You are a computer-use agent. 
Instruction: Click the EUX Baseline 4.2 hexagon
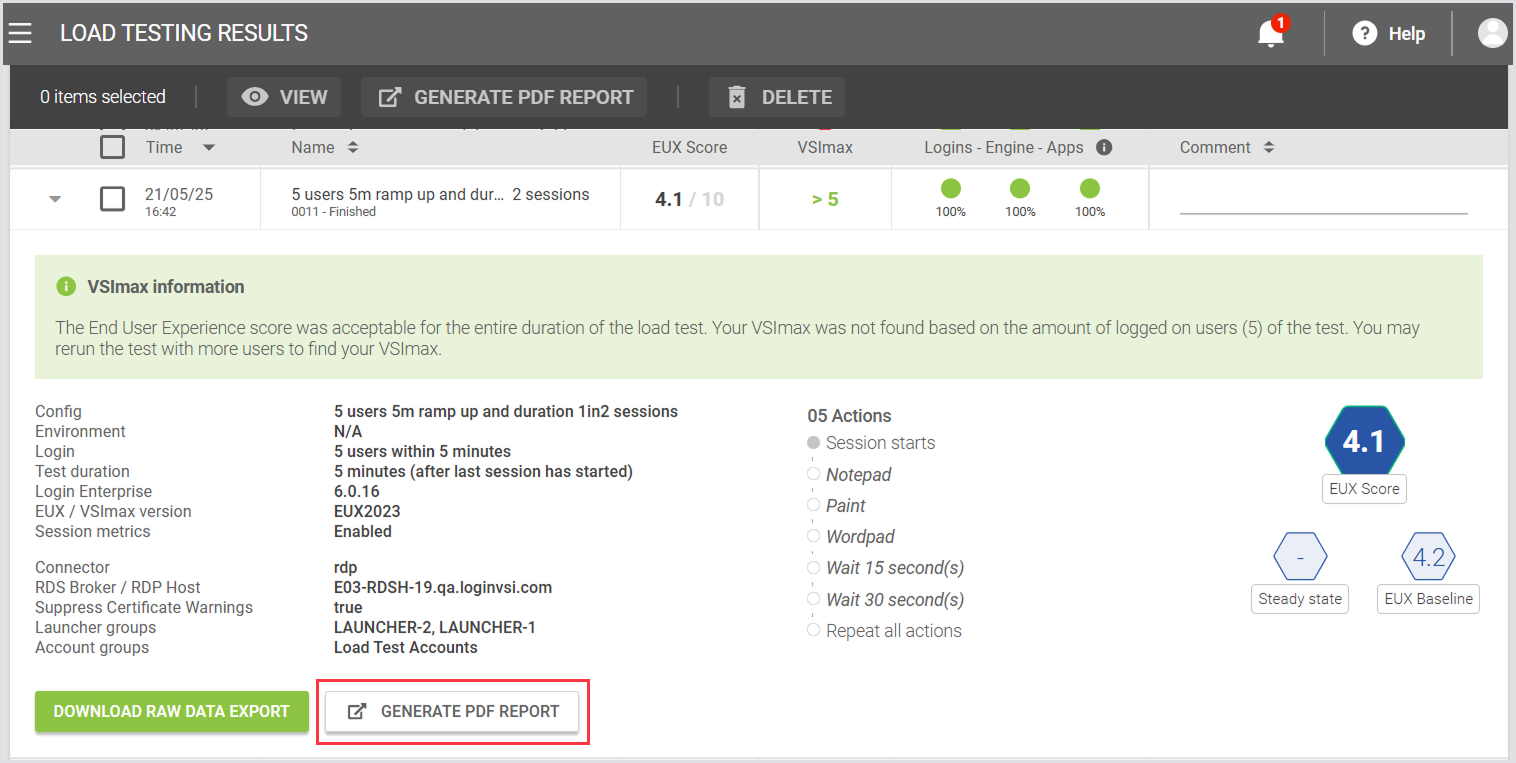[1428, 557]
